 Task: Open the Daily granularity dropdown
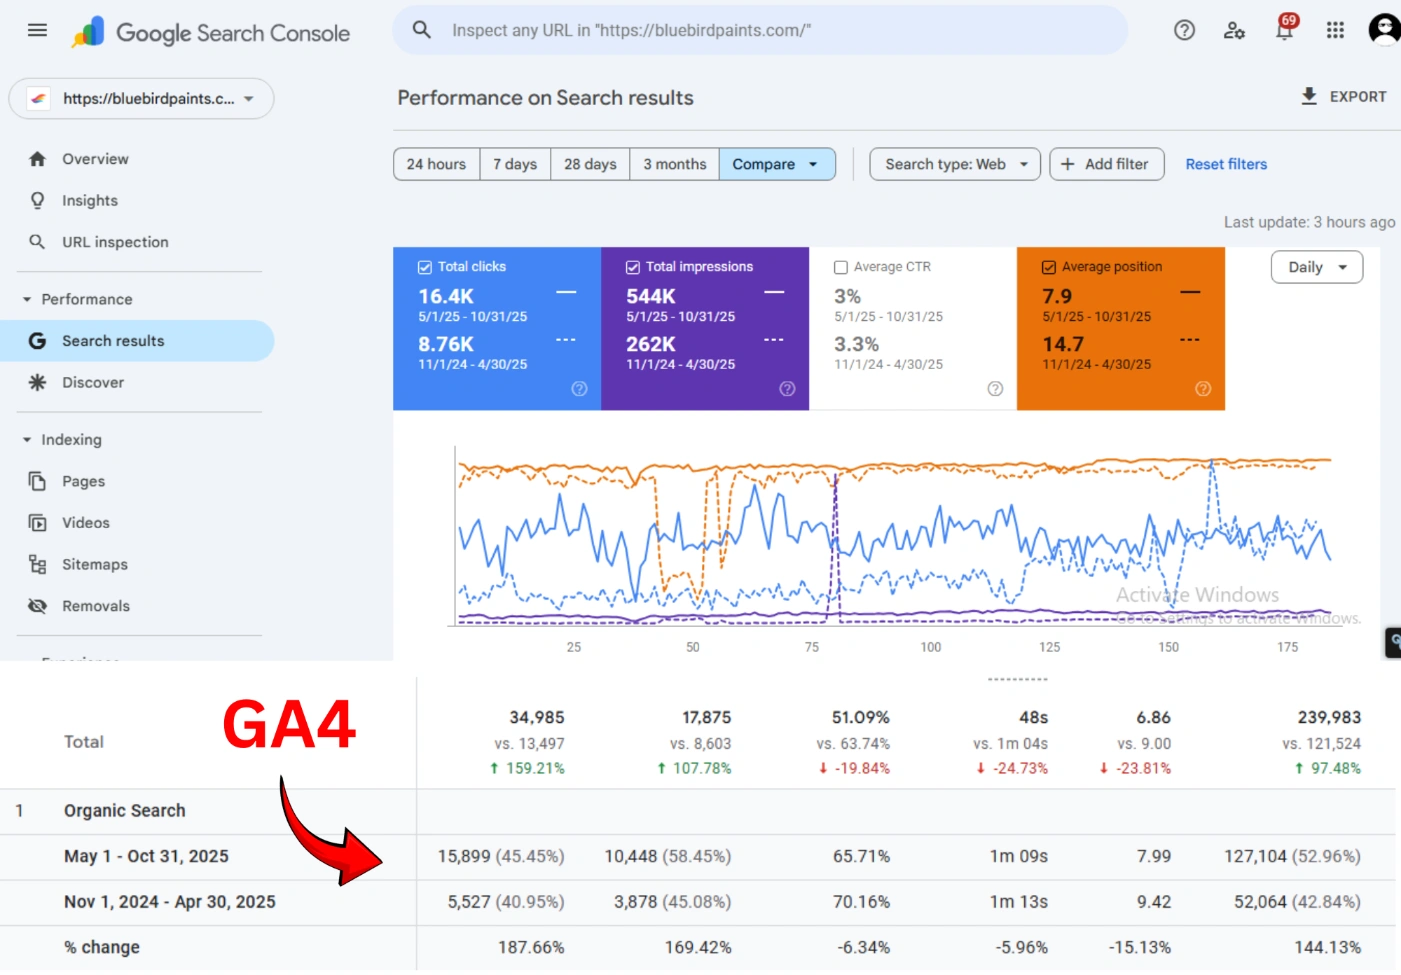(1317, 267)
